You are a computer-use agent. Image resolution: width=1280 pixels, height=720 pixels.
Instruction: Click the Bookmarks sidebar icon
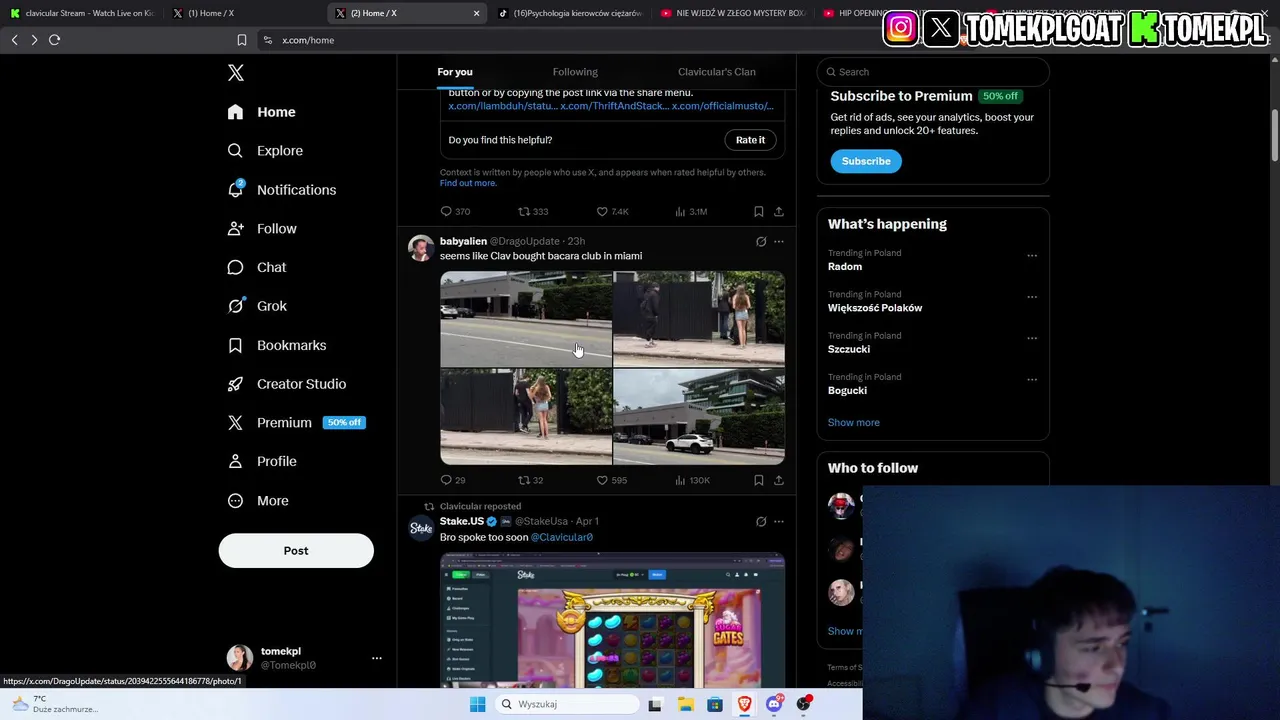pos(235,345)
